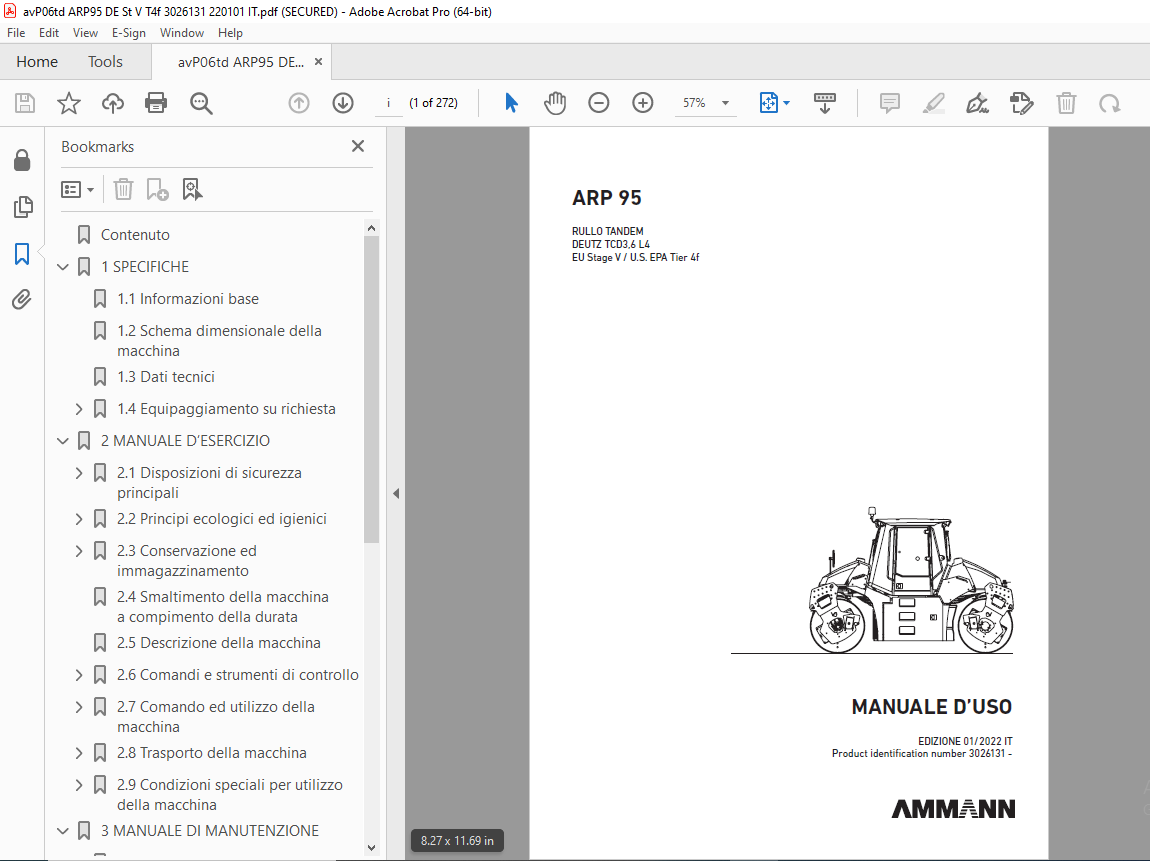Screen dimensions: 1150x861
Task: Open the Find text search tool
Action: (201, 103)
